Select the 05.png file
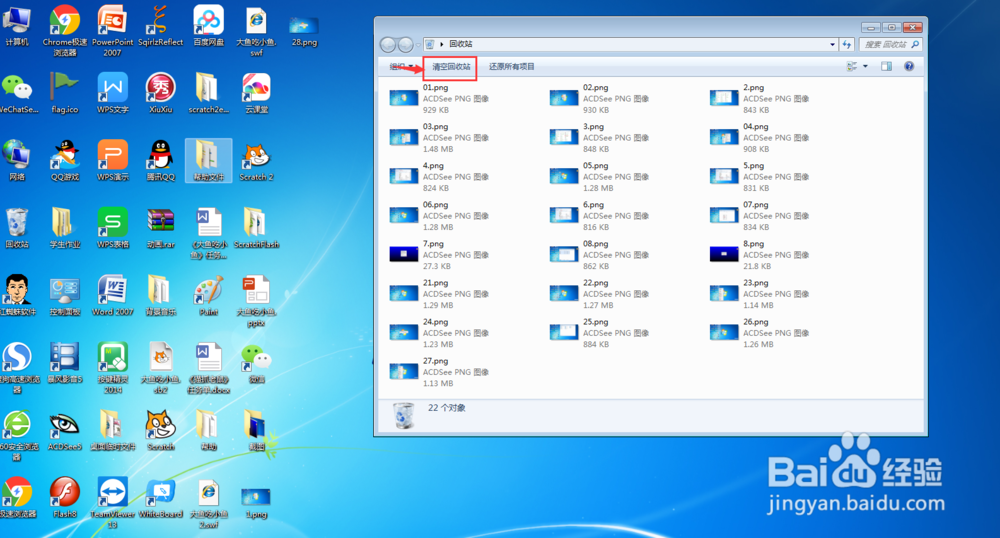The image size is (1000, 538). (x=600, y=177)
